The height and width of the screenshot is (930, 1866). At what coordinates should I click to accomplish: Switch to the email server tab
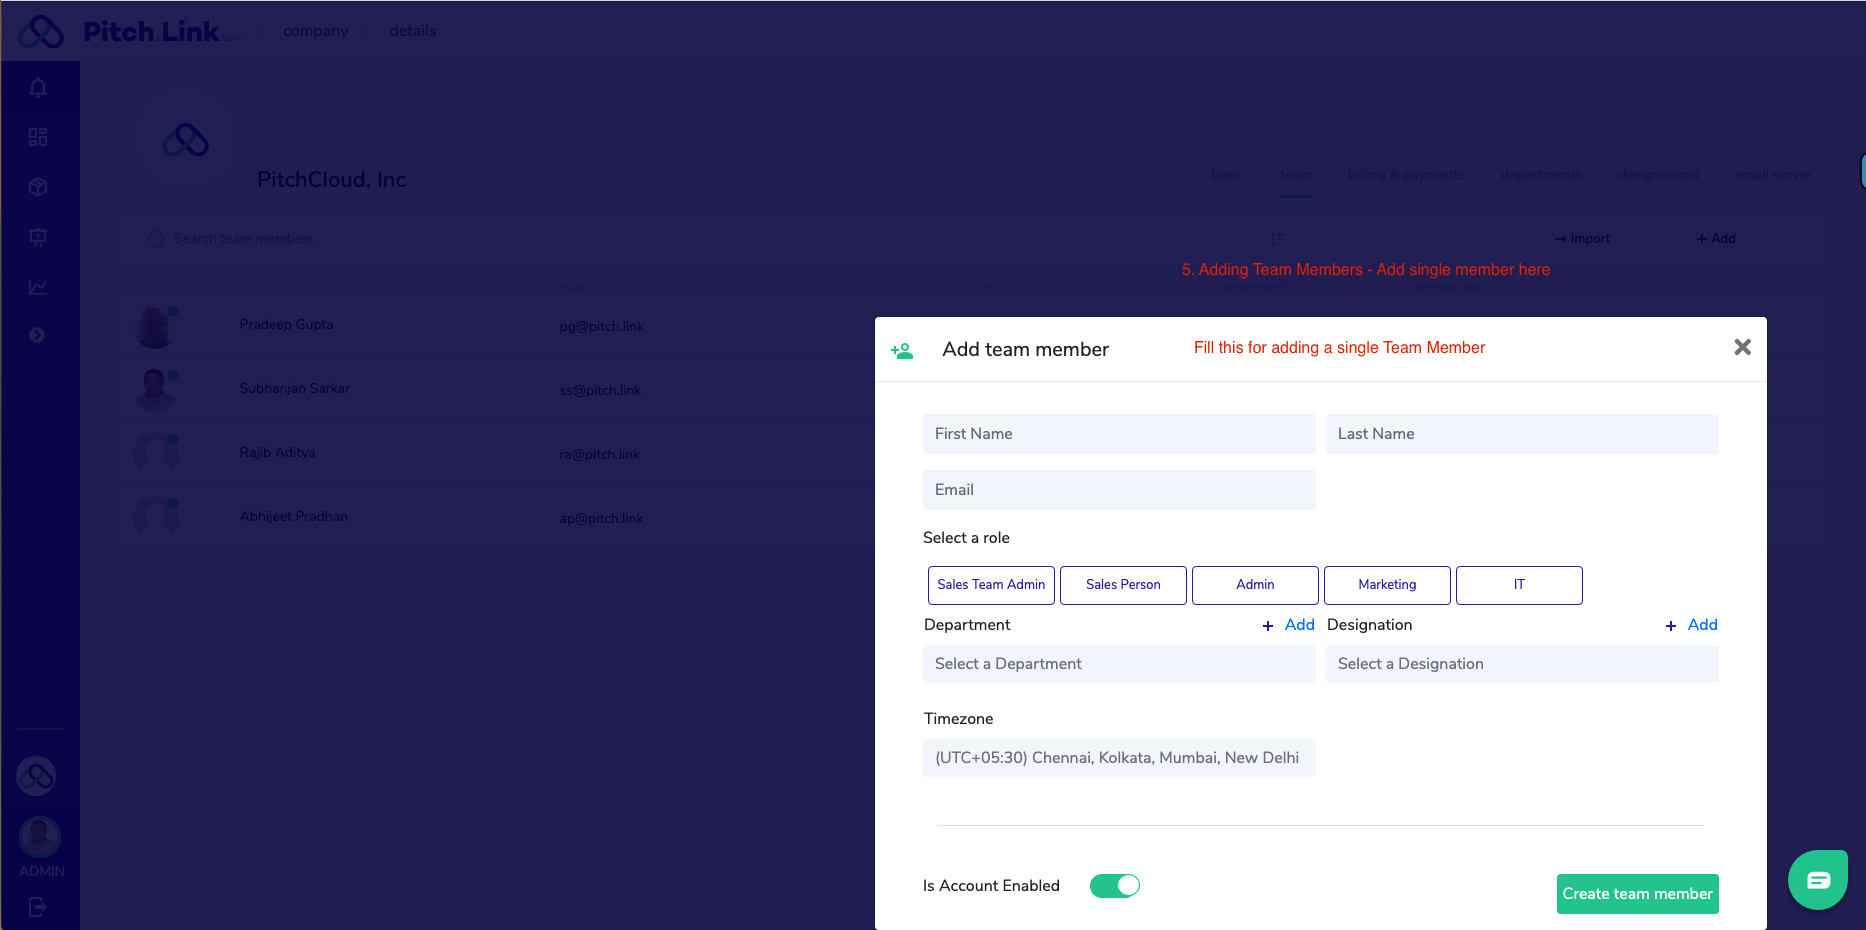[x=1773, y=175]
